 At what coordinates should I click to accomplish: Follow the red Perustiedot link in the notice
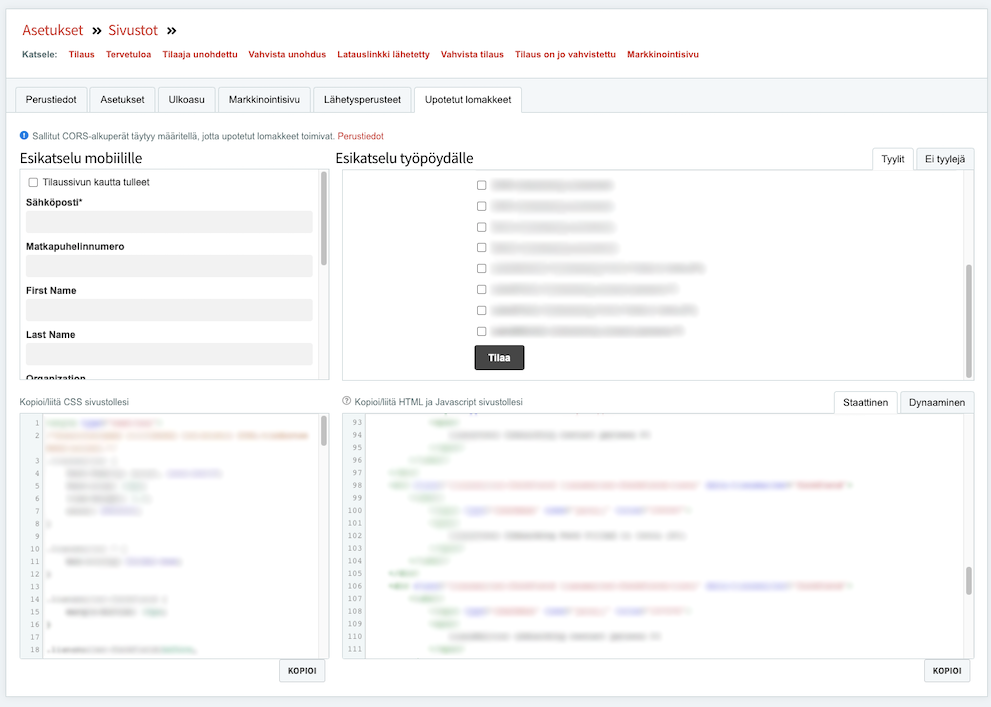click(x=360, y=136)
